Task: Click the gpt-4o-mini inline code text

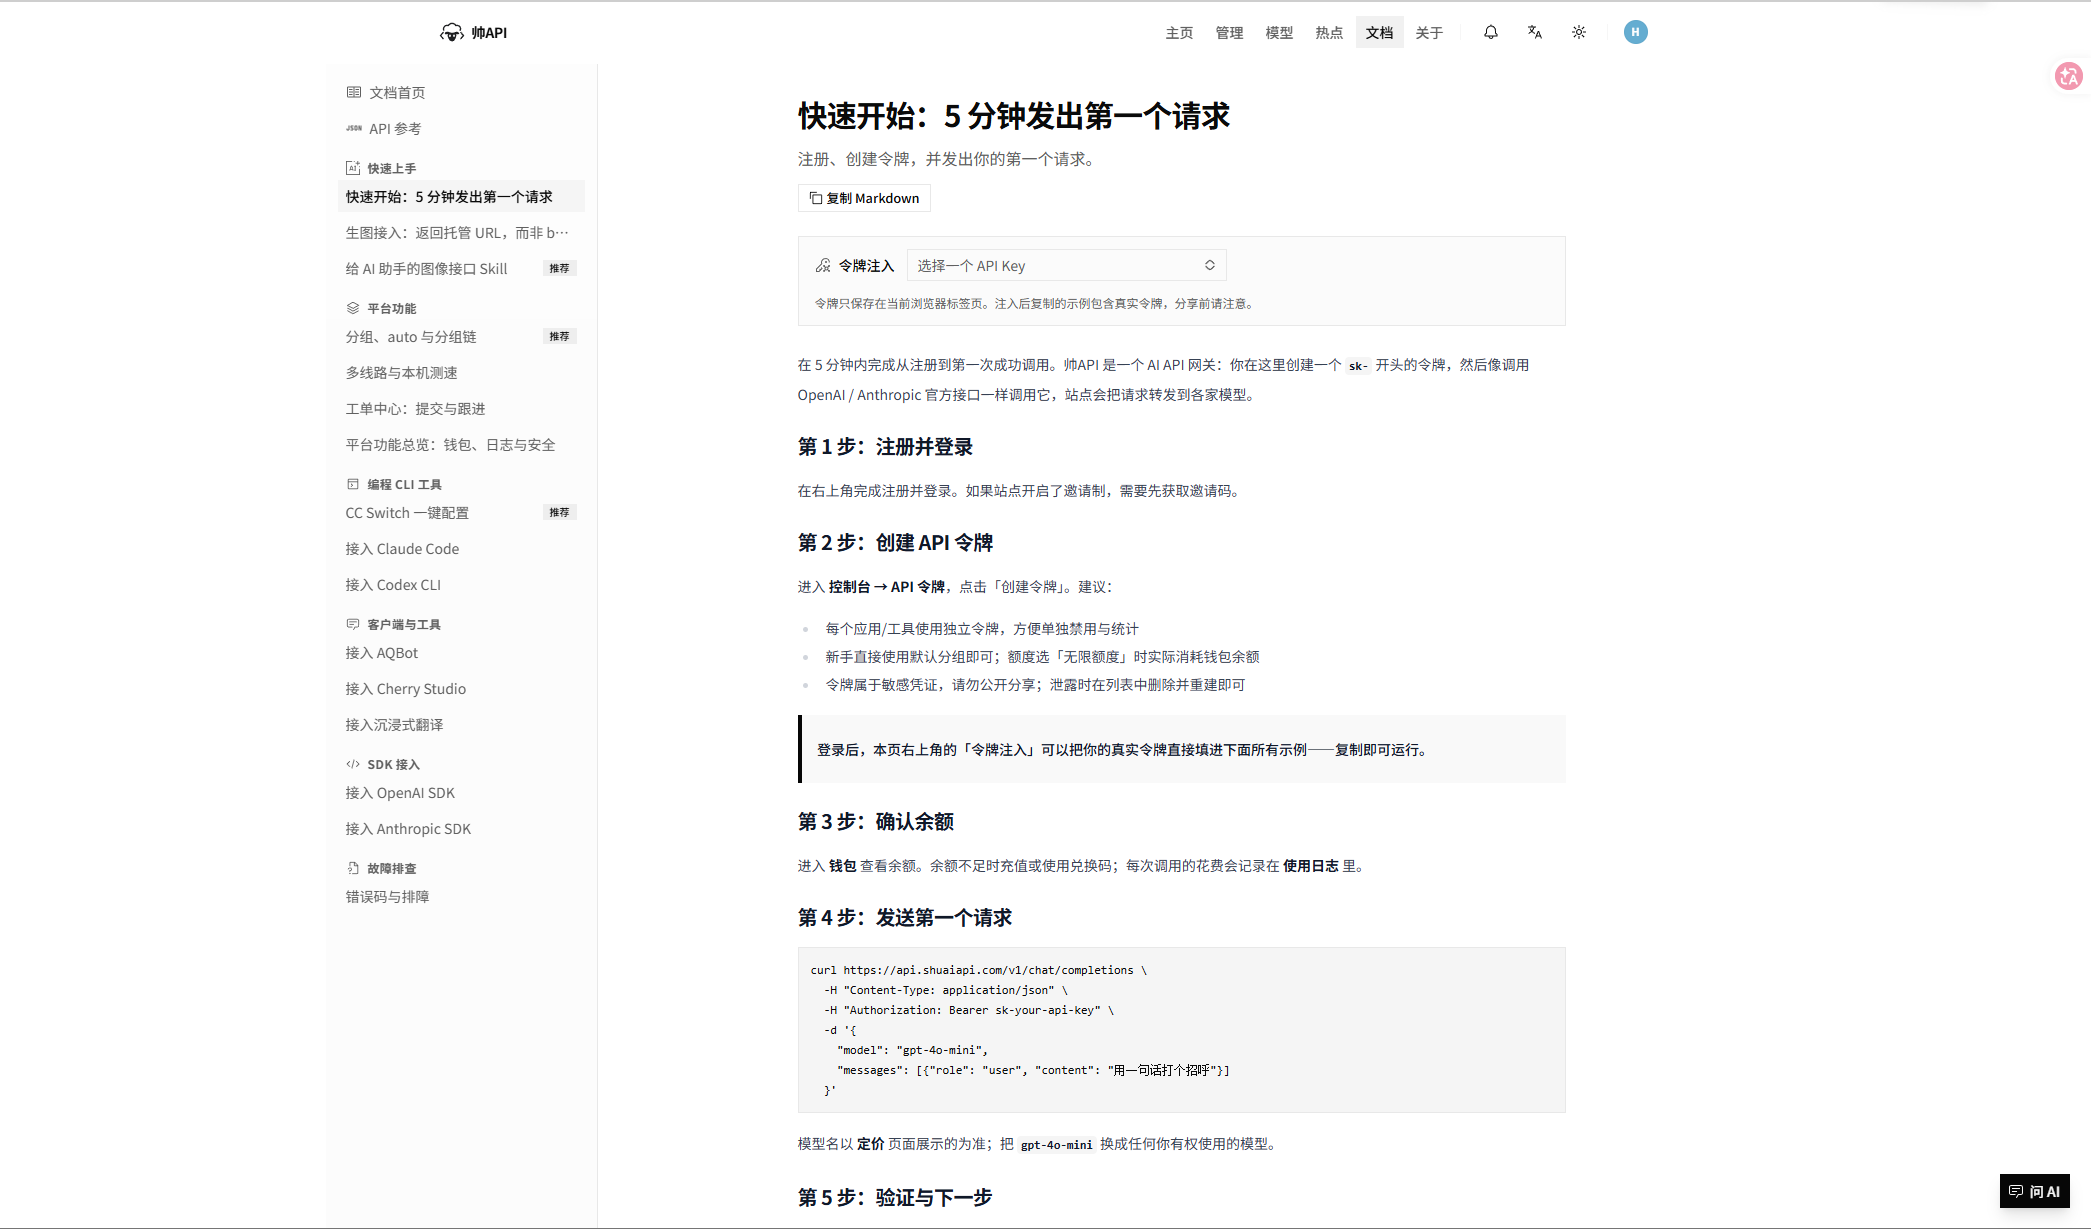Action: (x=1056, y=1145)
